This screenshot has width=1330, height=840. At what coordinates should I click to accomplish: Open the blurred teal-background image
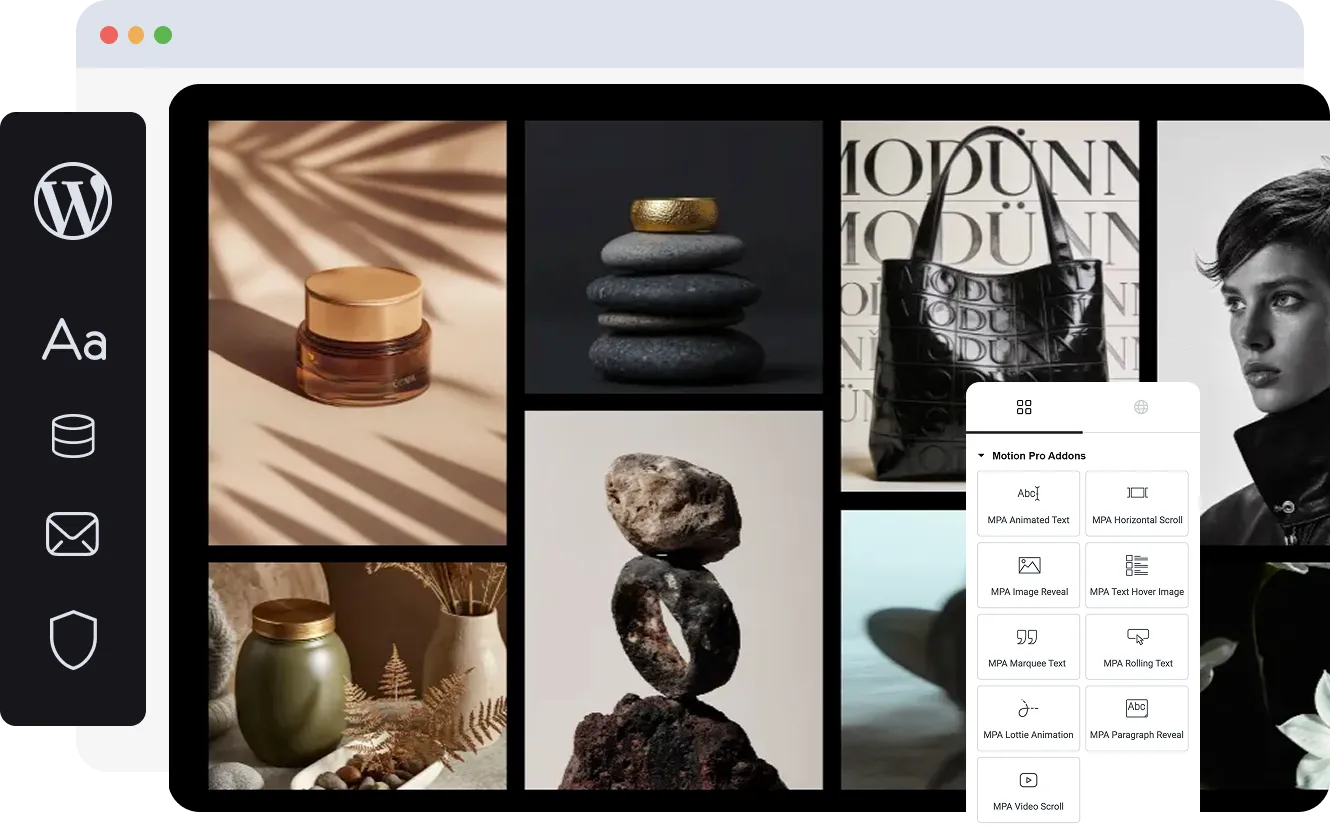(x=904, y=650)
